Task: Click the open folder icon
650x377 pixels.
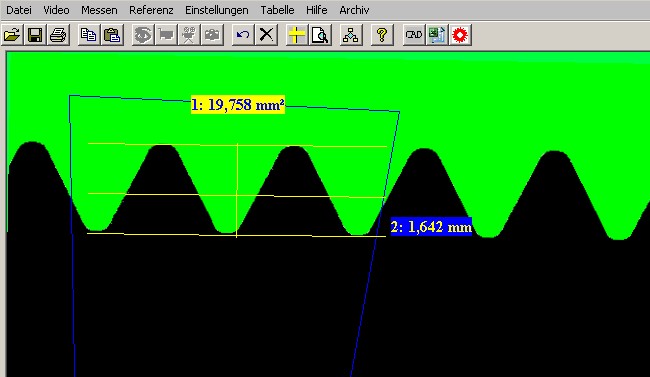Action: (x=12, y=35)
